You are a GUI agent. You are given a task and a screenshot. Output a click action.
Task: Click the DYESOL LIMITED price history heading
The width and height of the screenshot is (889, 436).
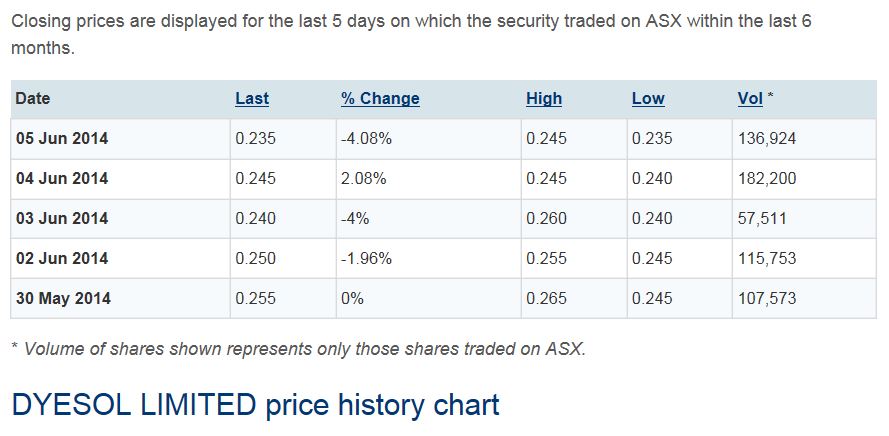click(255, 405)
